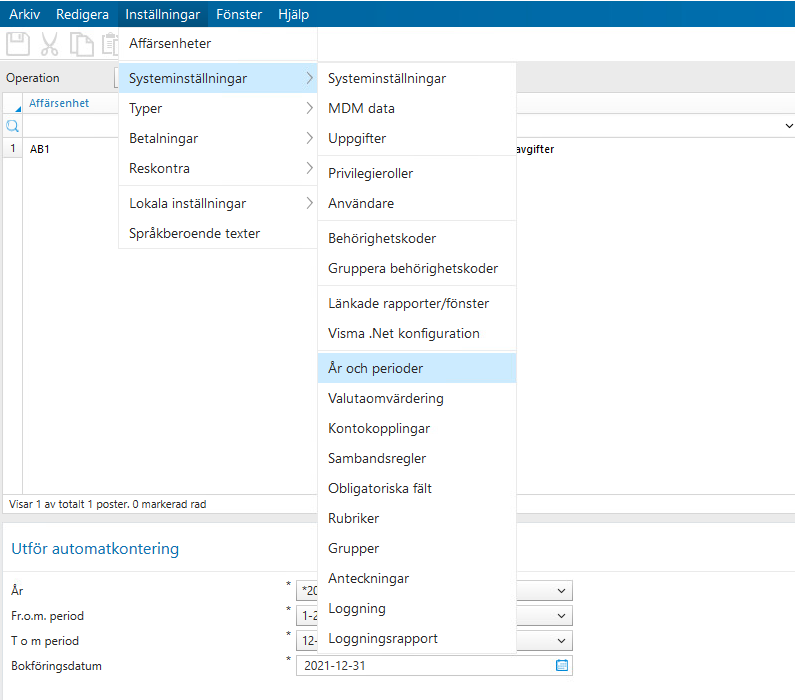Screen dimensions: 795x700
Task: Click the Save diskette toolbar icon
Action: (18, 44)
